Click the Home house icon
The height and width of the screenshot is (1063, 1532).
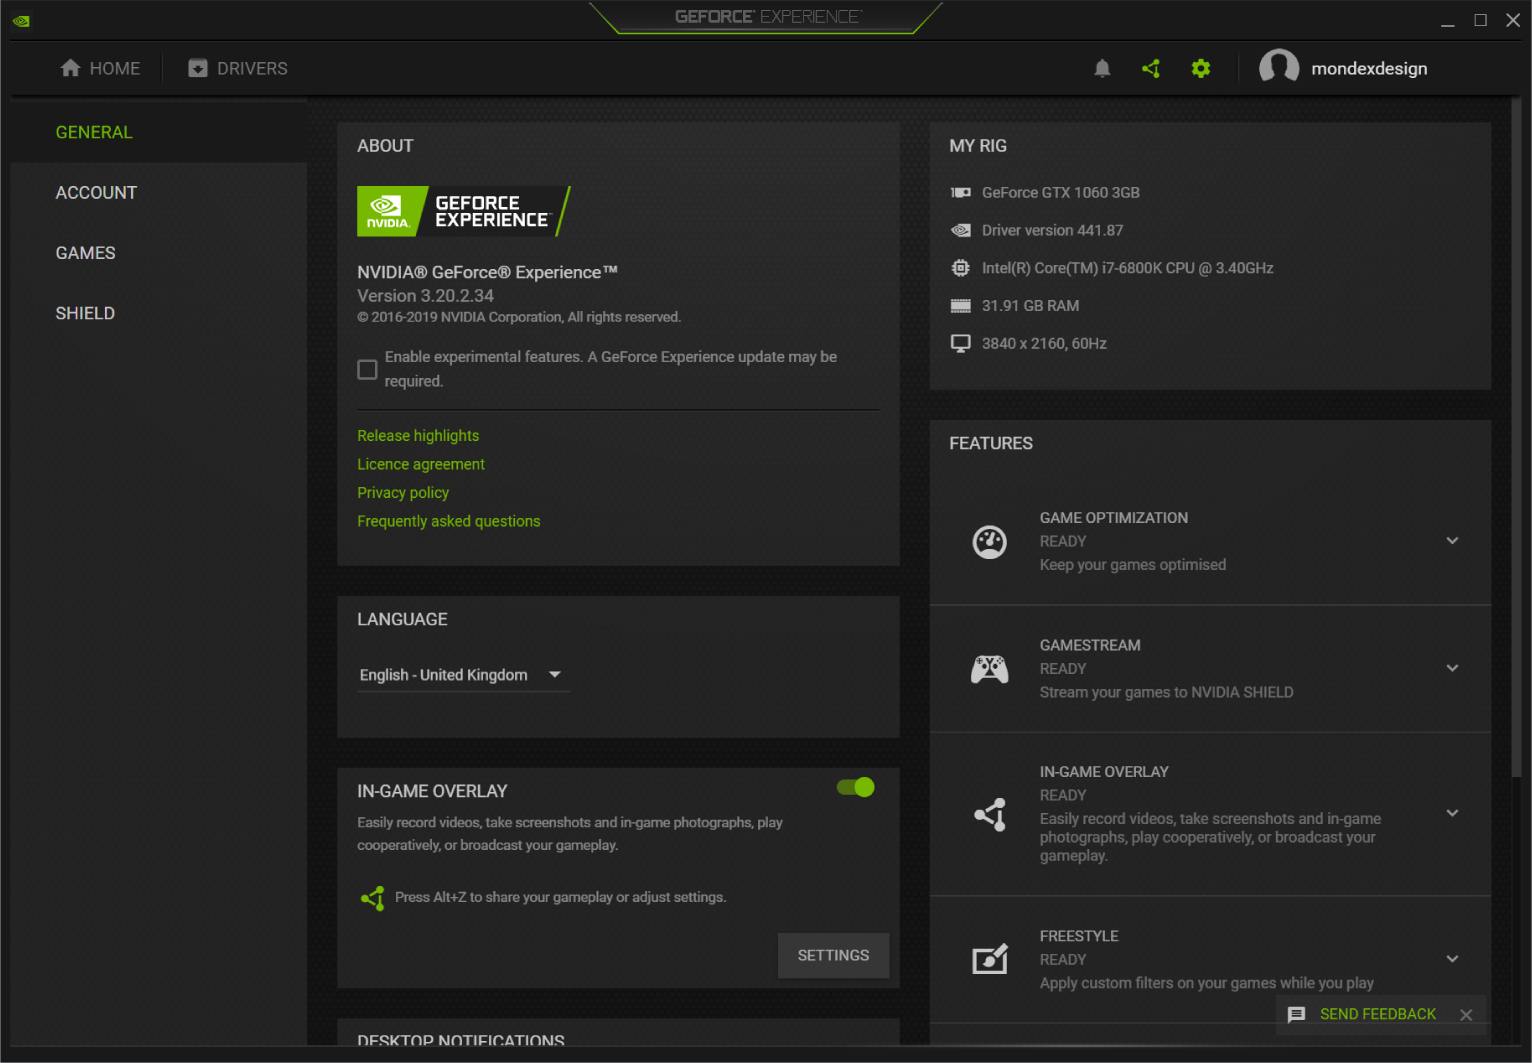tap(70, 68)
